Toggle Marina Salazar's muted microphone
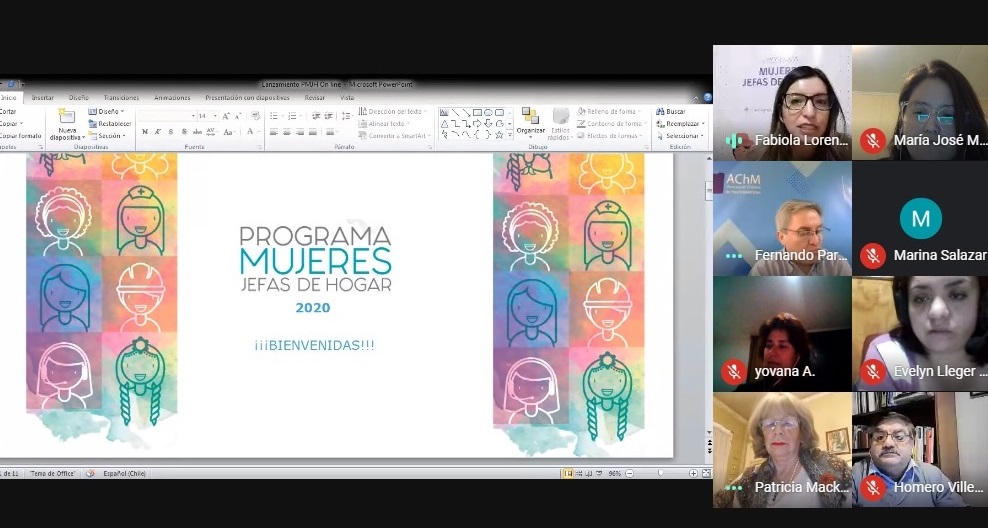 [873, 256]
